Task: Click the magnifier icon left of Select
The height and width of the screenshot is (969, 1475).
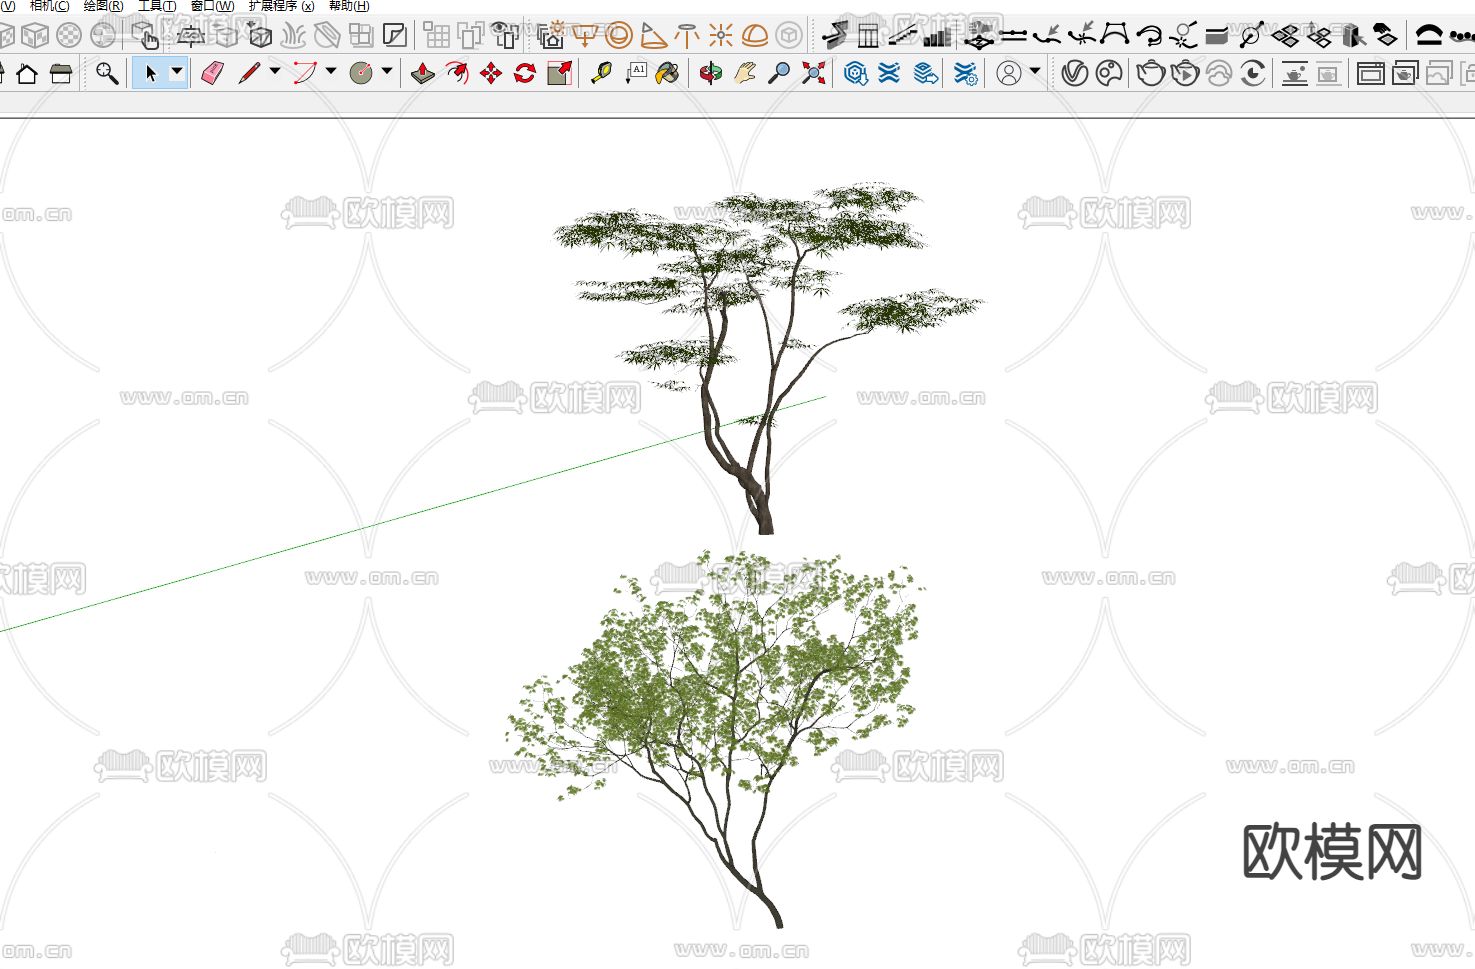Action: (107, 73)
